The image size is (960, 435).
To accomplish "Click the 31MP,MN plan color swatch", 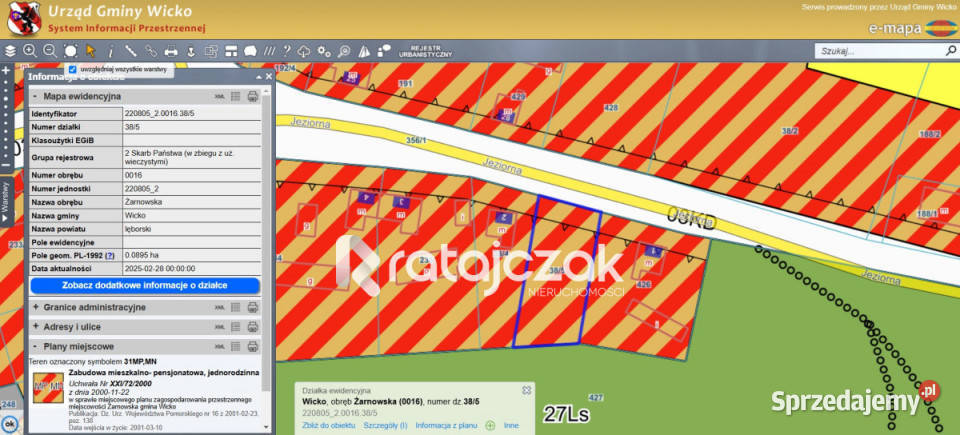I will pyautogui.click(x=46, y=390).
